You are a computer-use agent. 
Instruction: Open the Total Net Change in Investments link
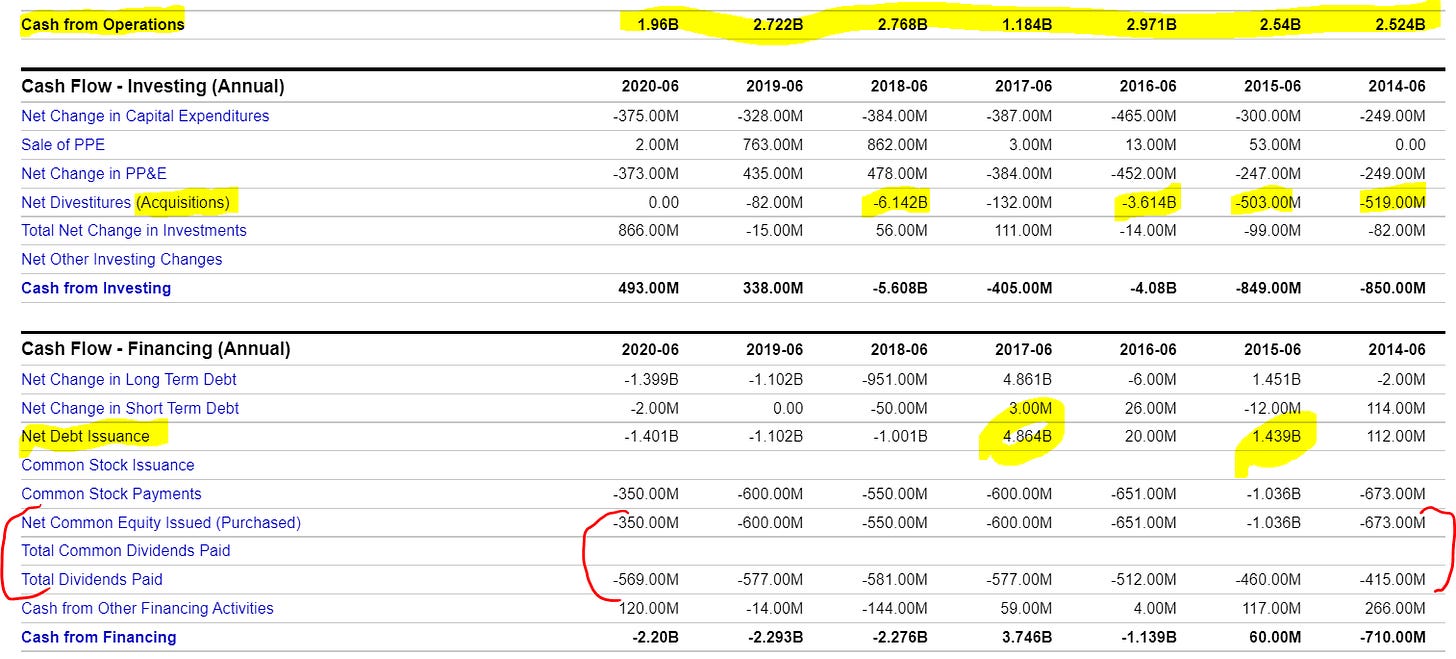tap(134, 231)
